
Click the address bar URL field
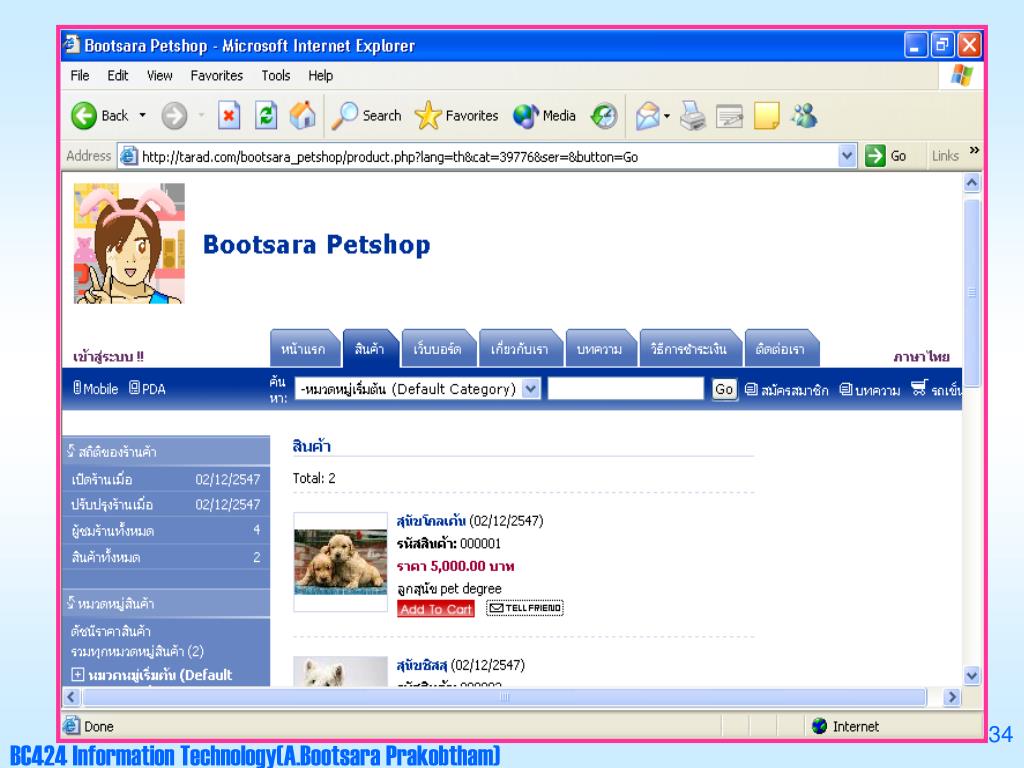pos(488,157)
